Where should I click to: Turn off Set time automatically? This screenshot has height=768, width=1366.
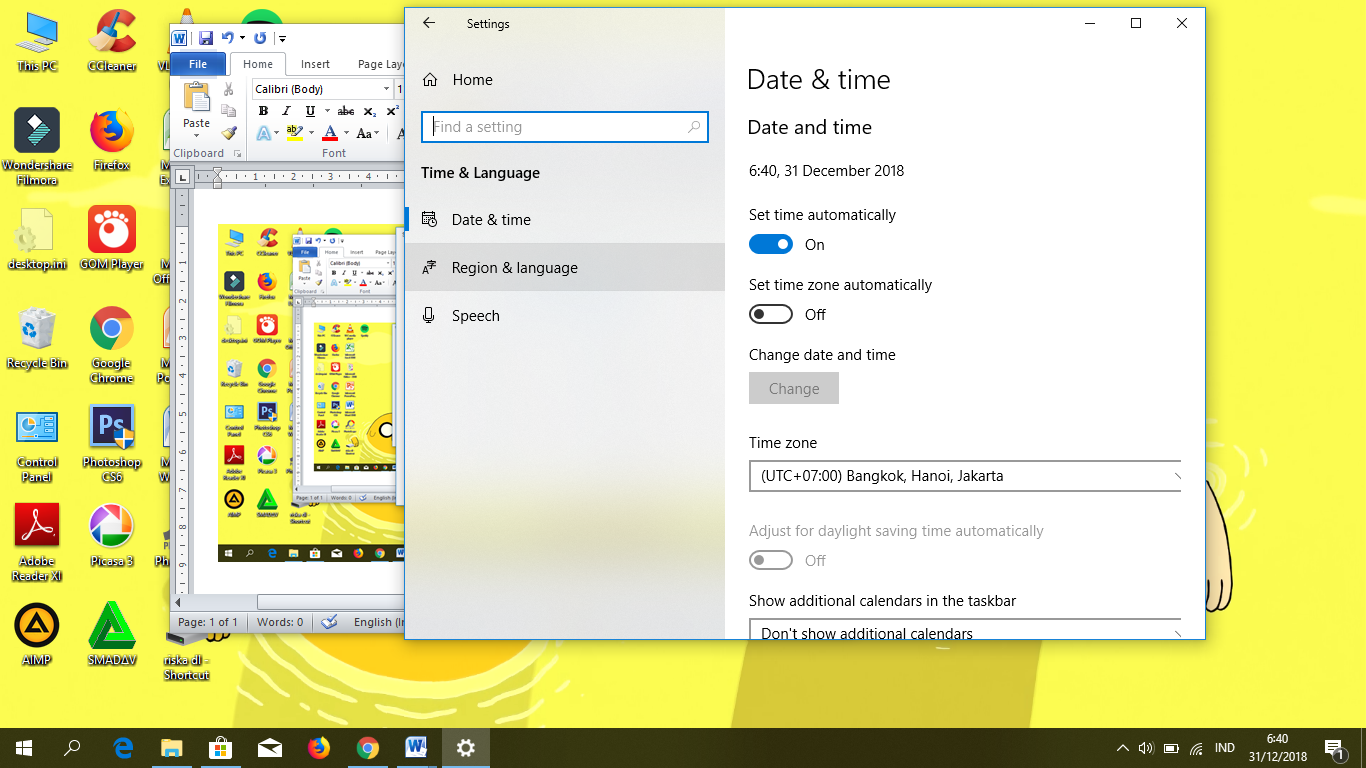[770, 244]
